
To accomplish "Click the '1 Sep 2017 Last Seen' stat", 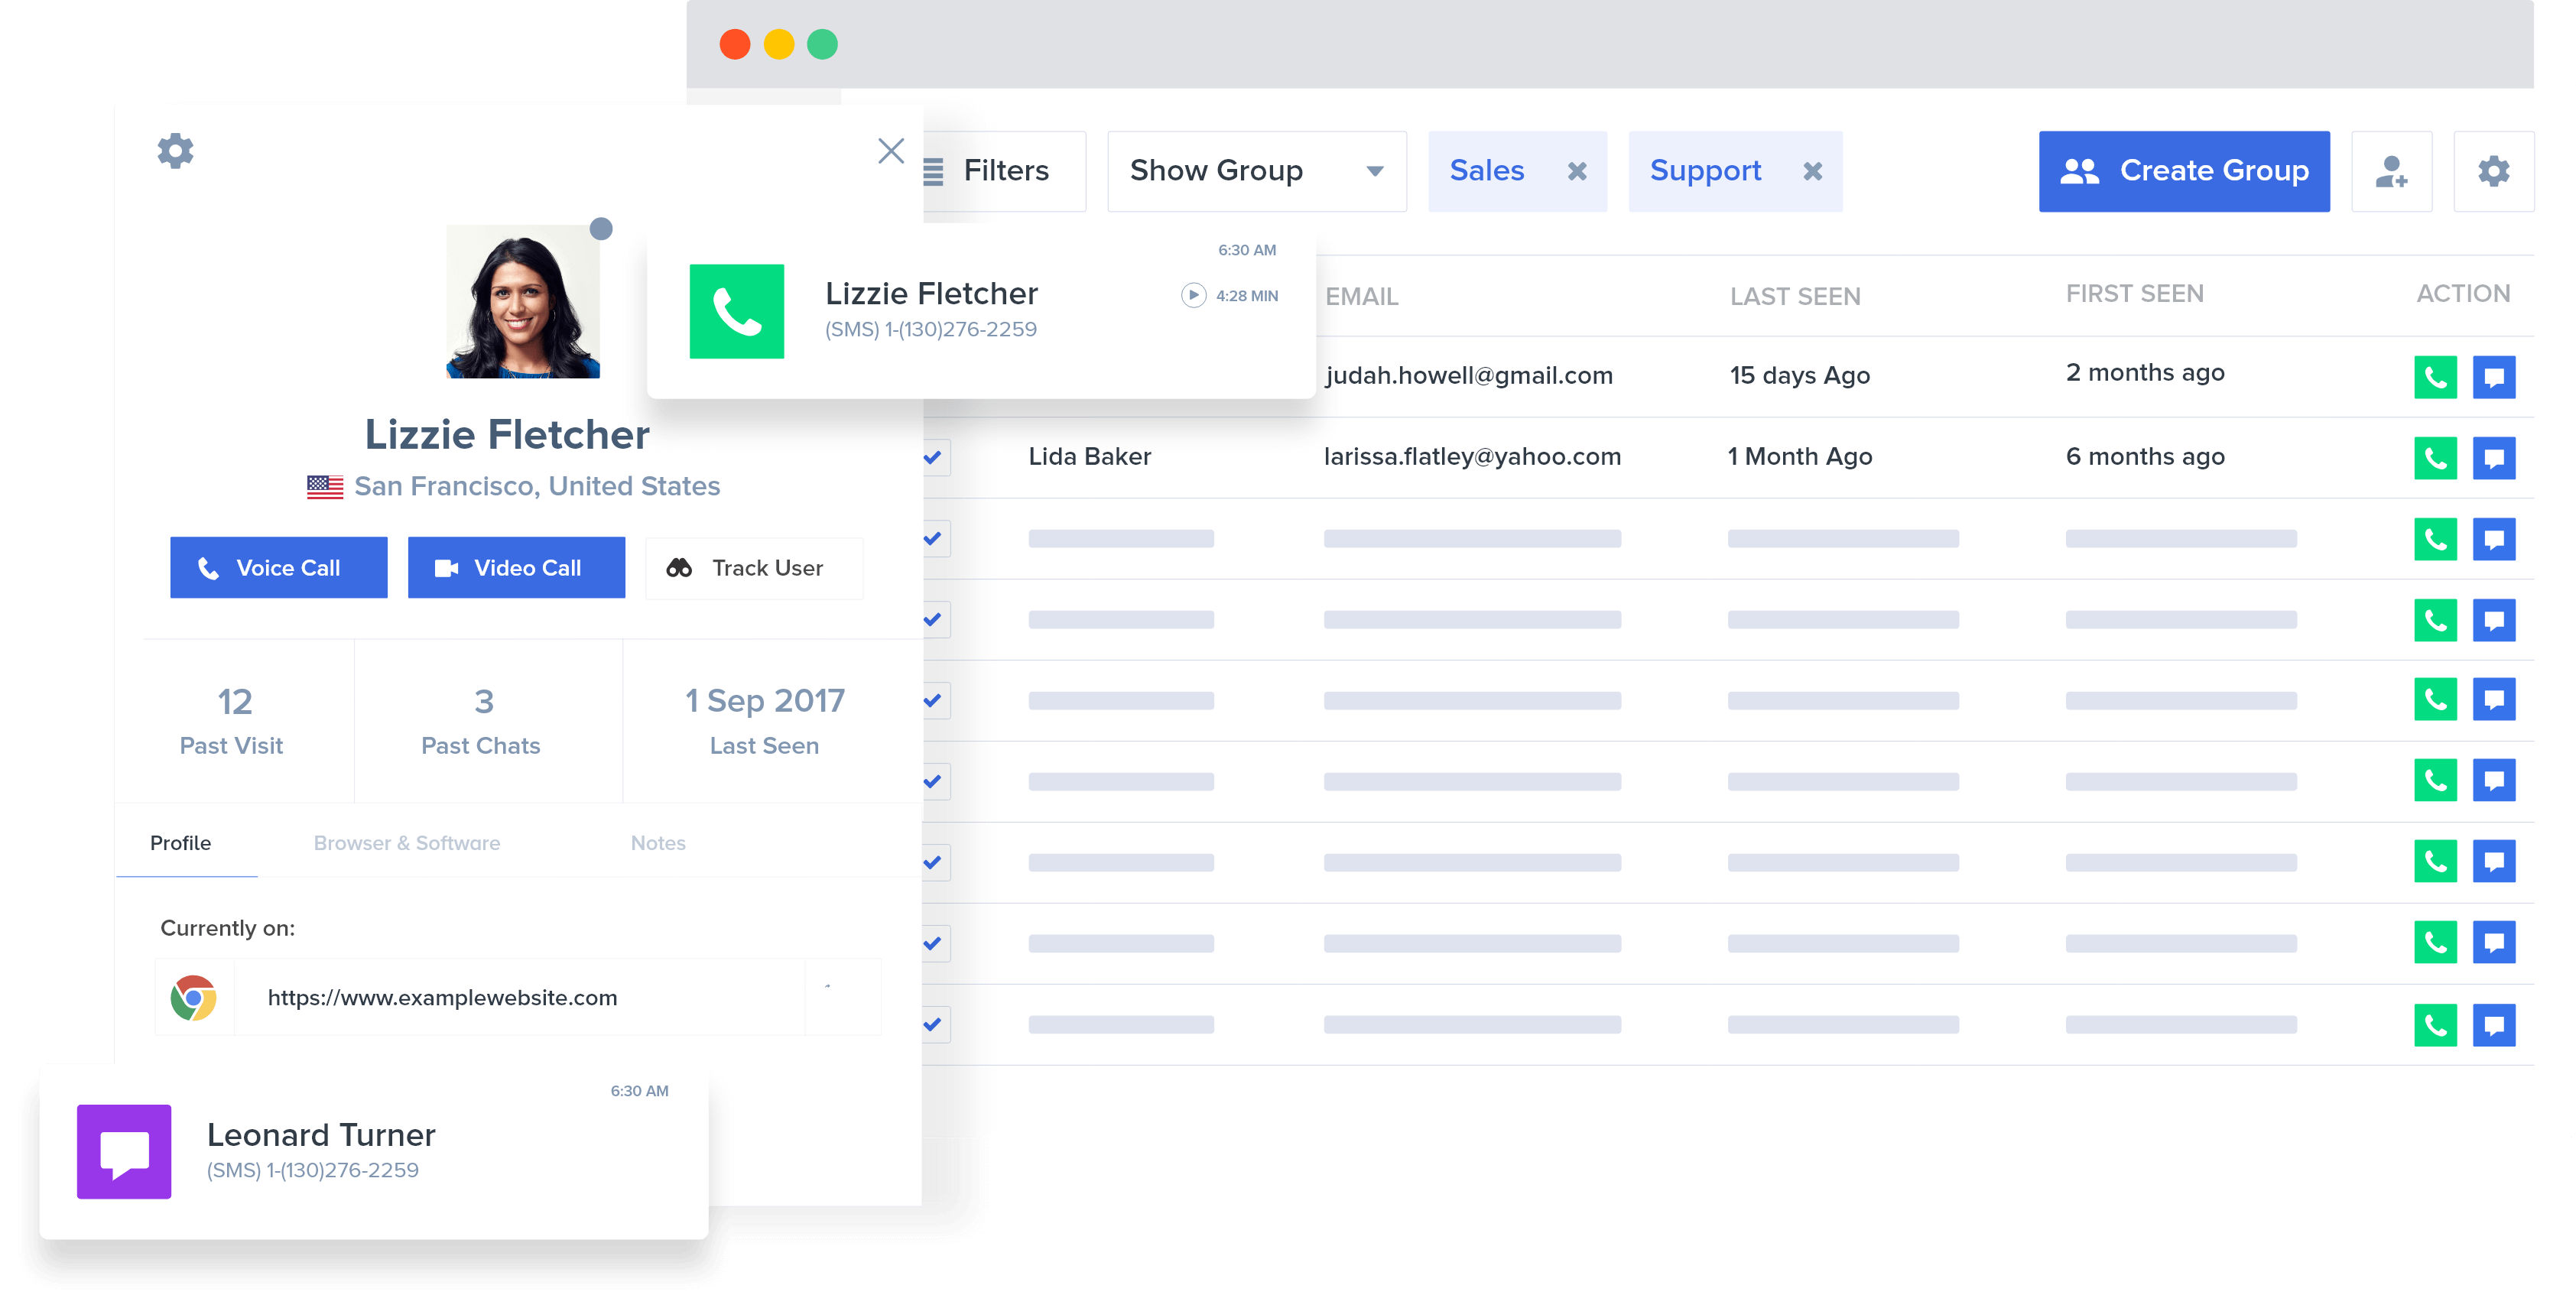I will (x=765, y=720).
